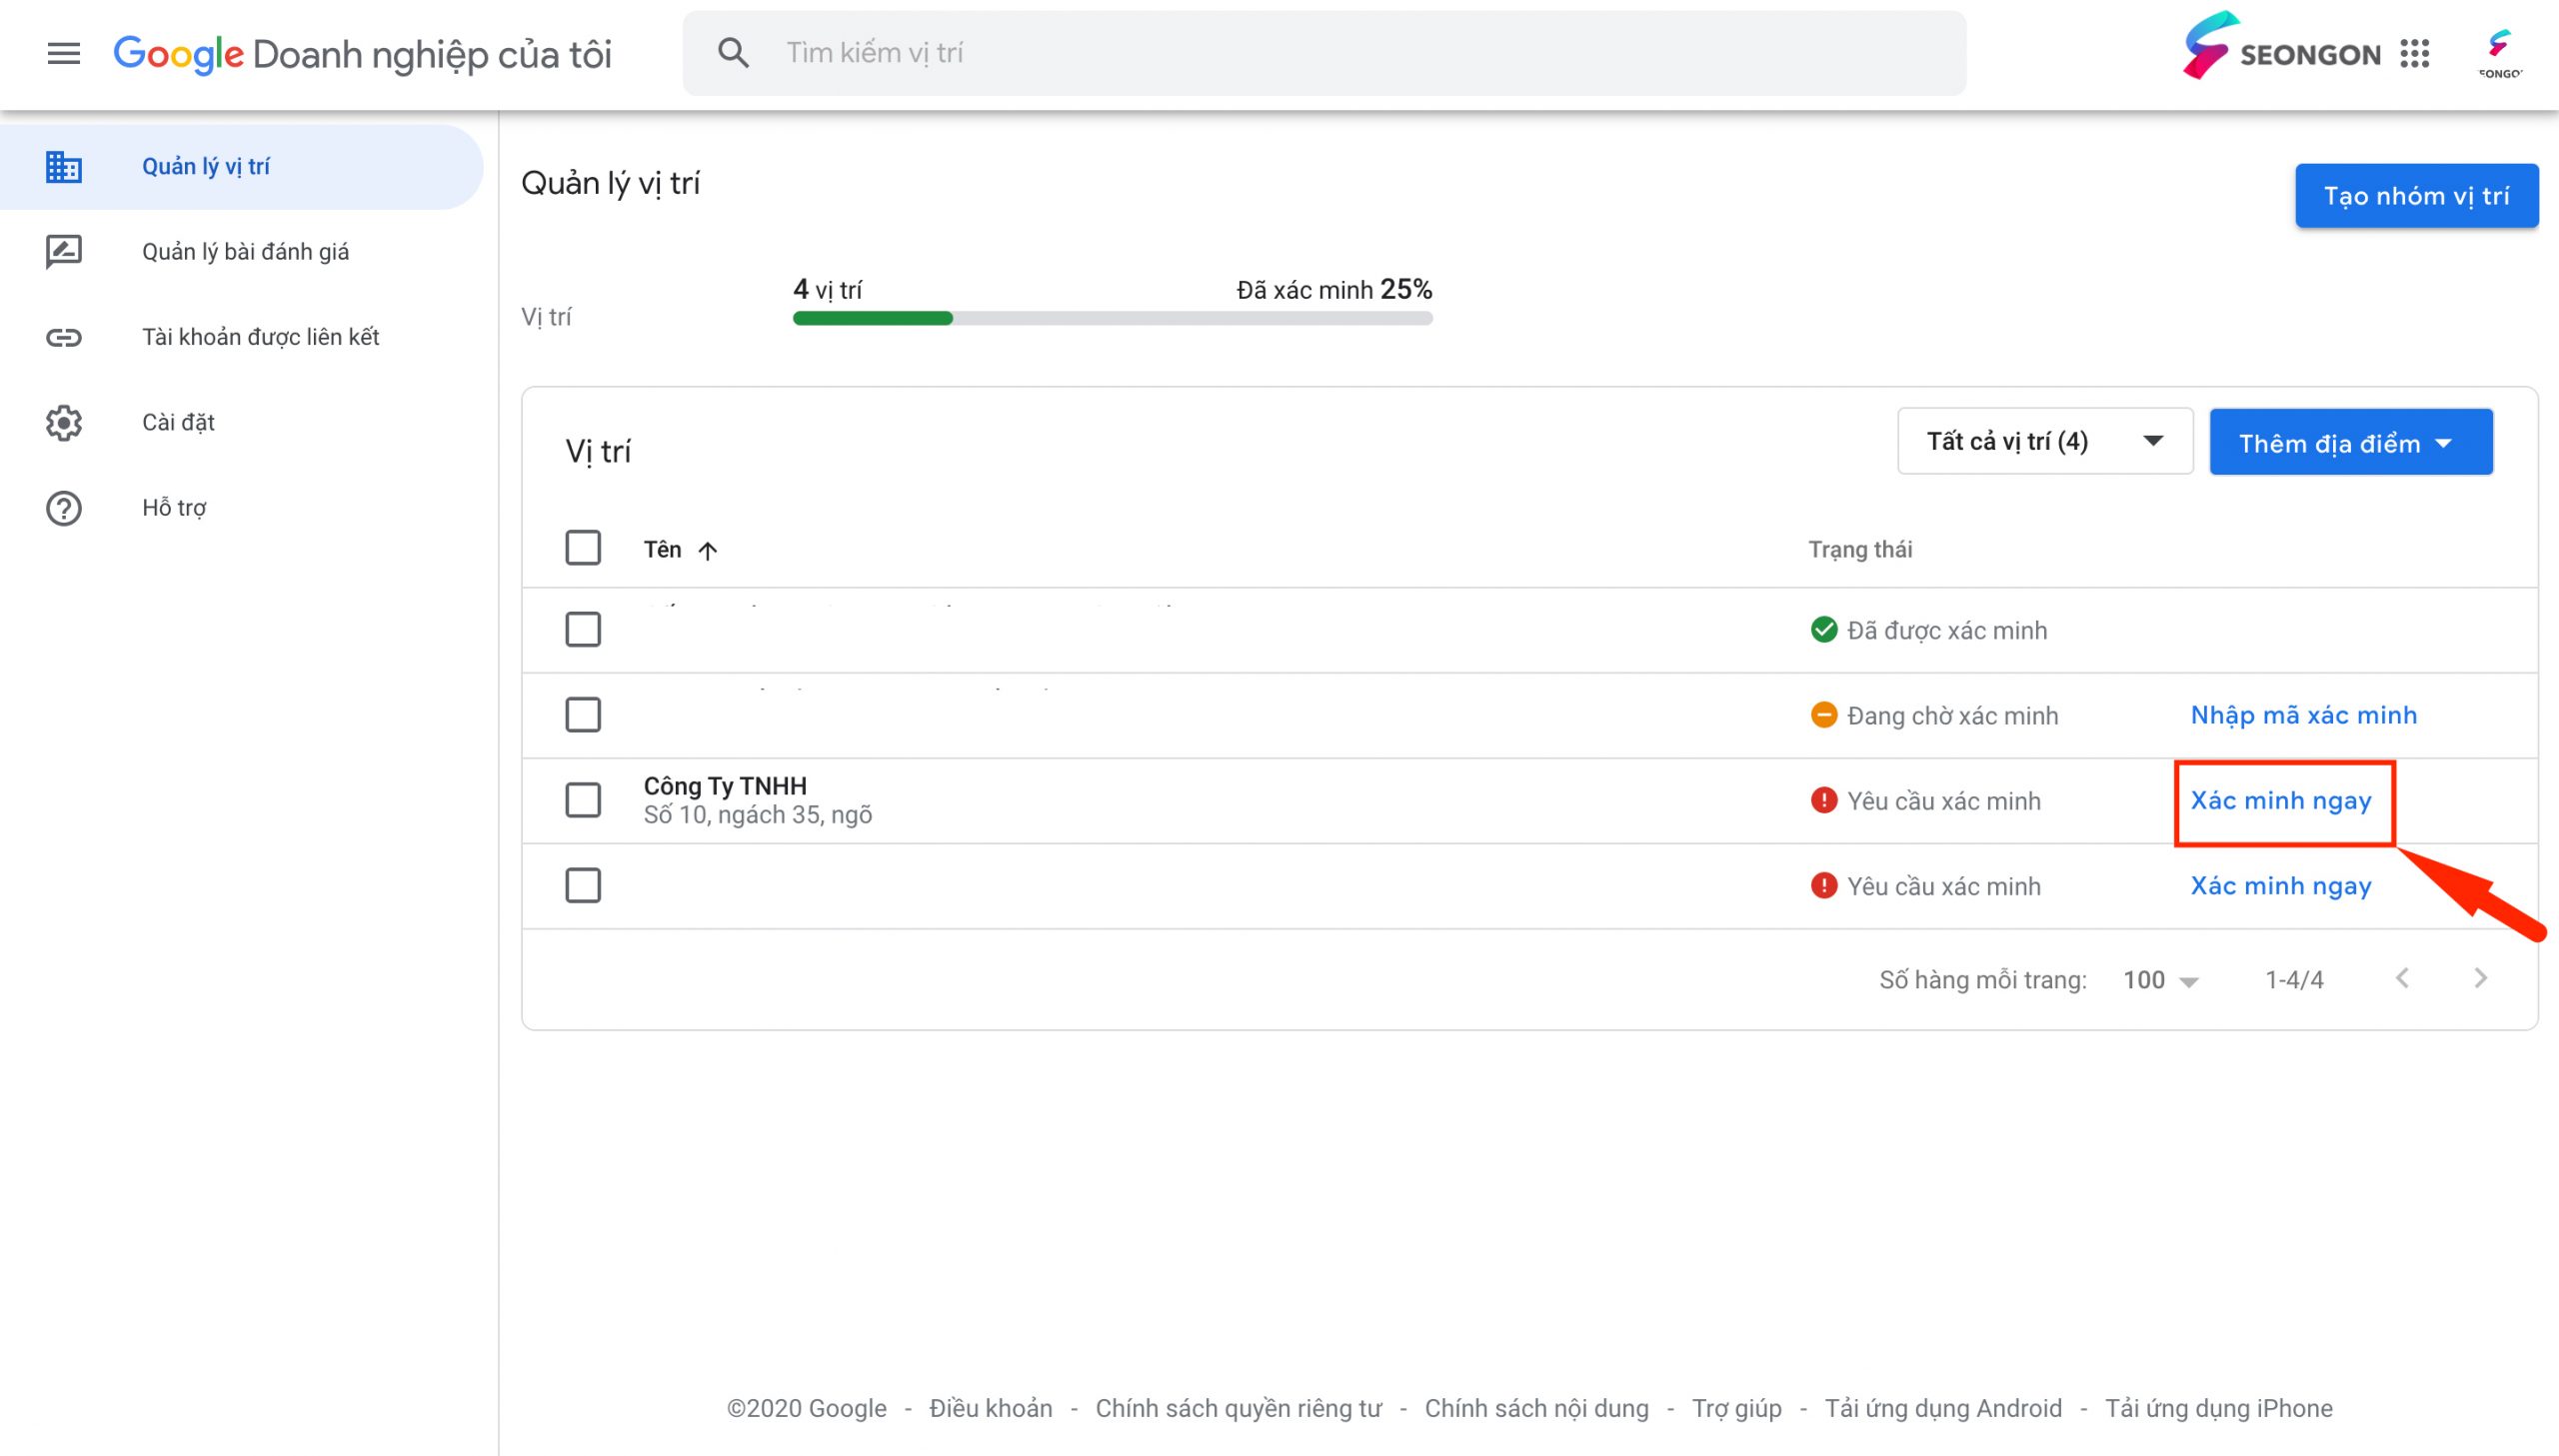Viewport: 2559px width, 1456px height.
Task: Click the search magnifier icon
Action: coord(733,53)
